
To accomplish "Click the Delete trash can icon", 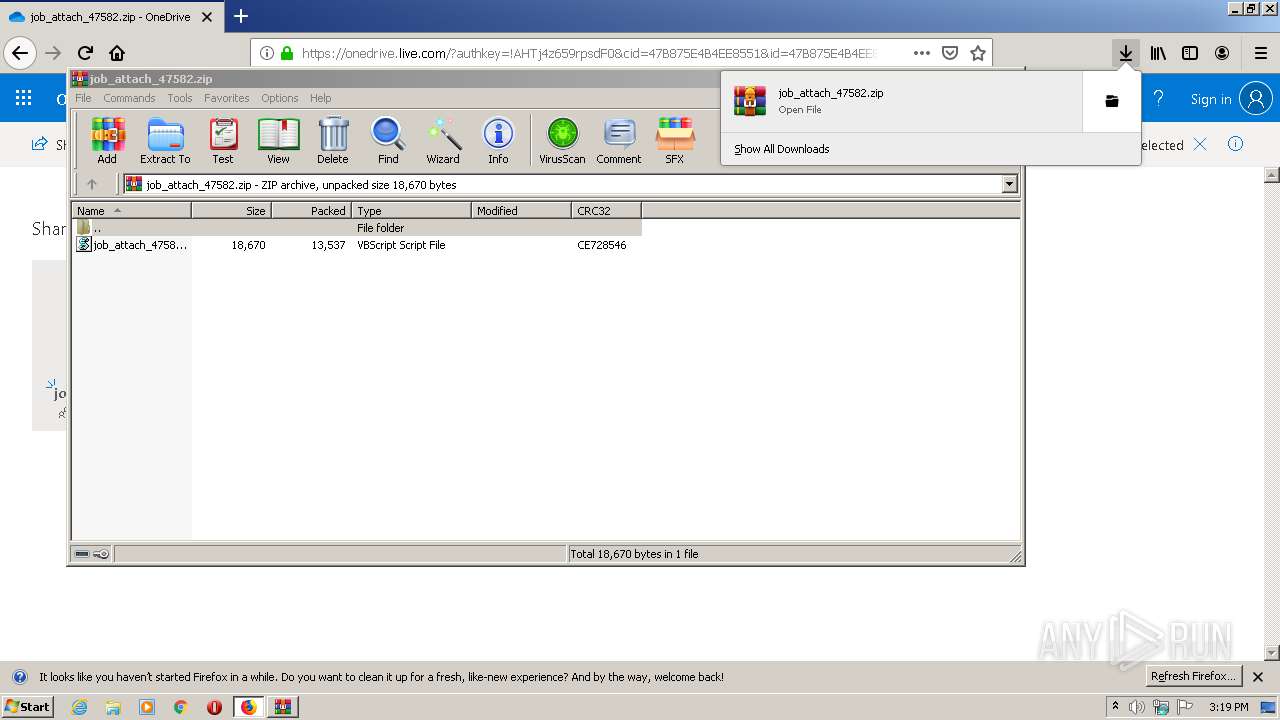I will pyautogui.click(x=333, y=141).
